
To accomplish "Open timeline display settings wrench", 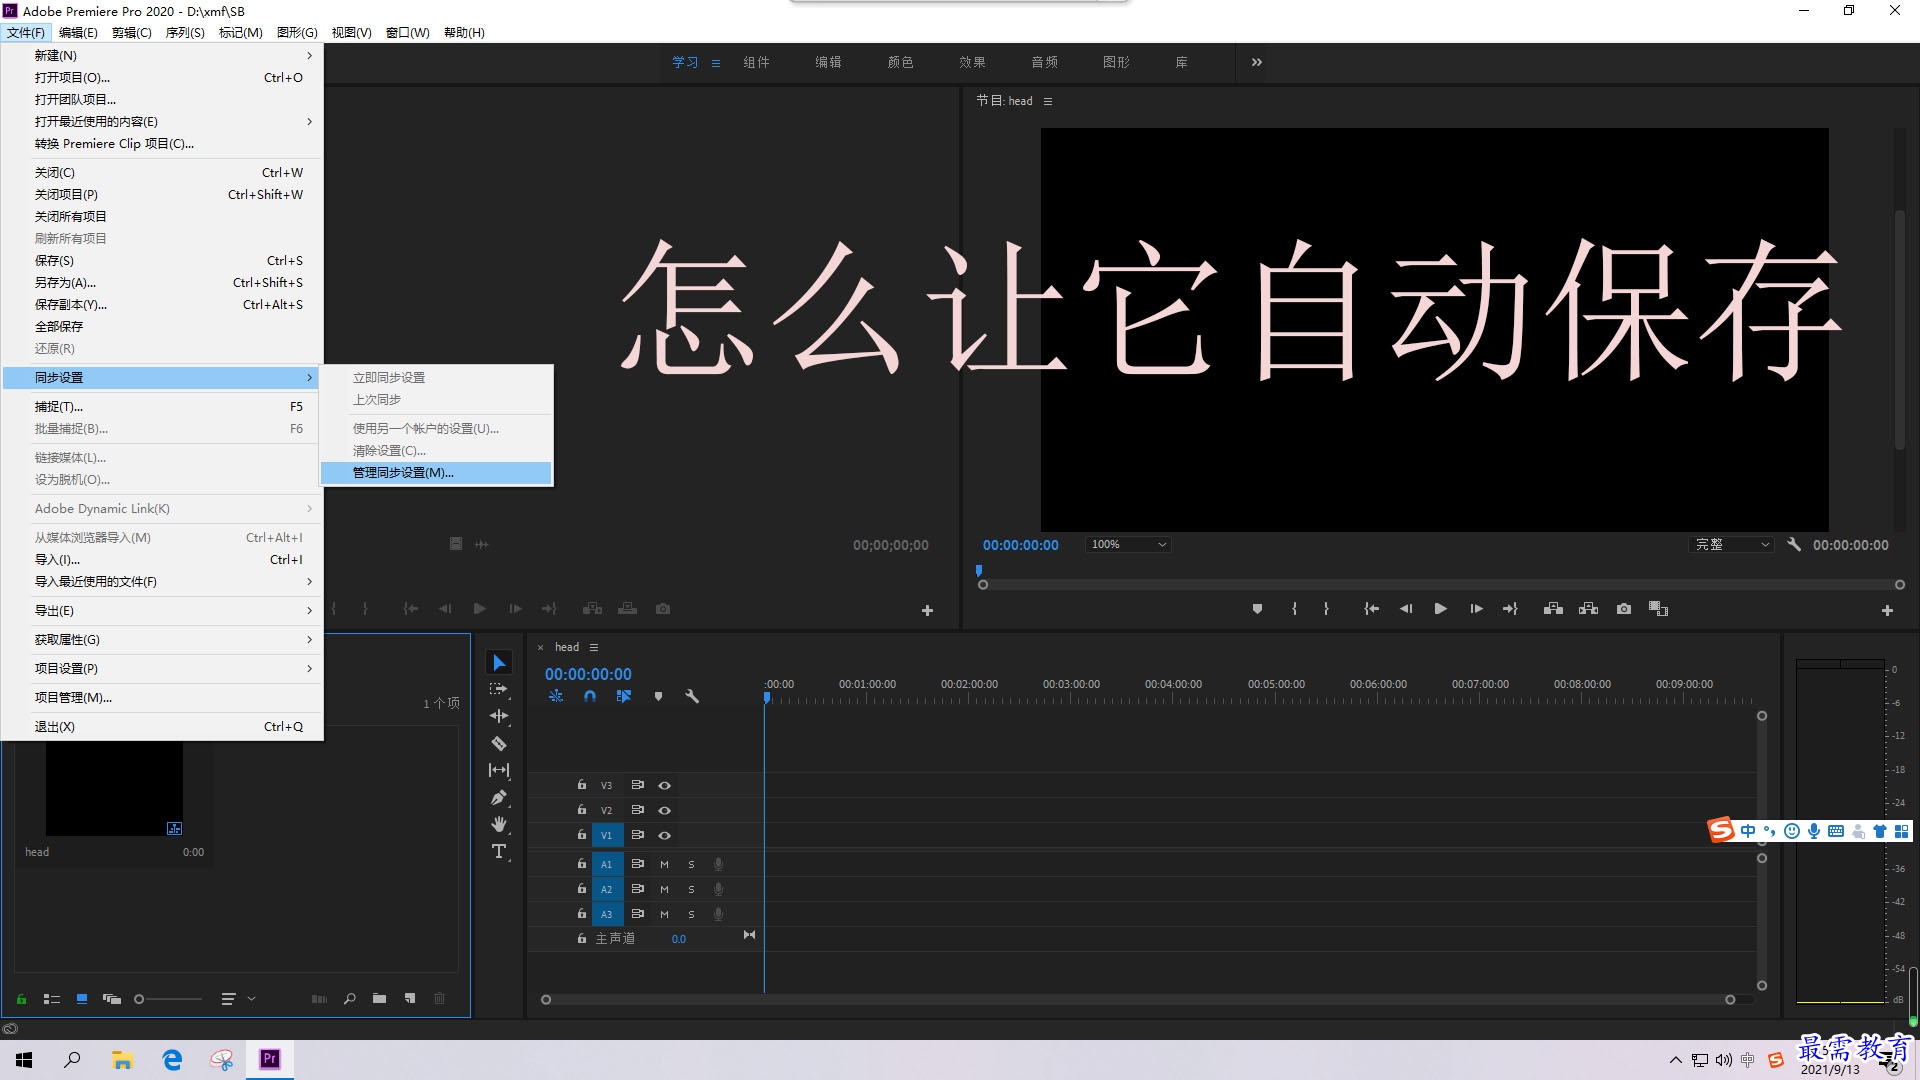I will point(691,696).
